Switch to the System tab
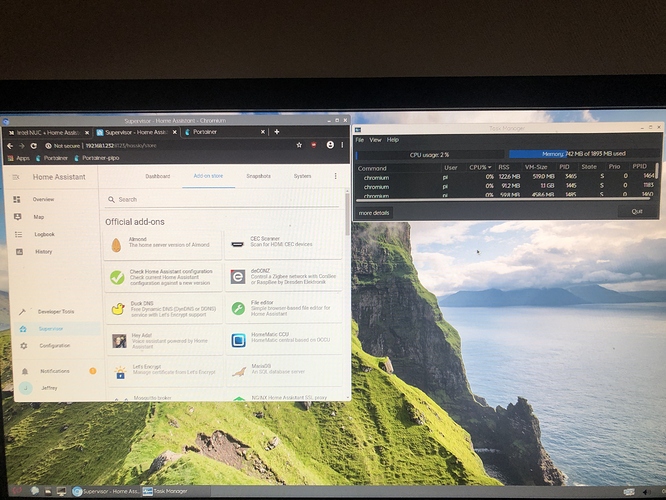This screenshot has width=666, height=500. pyautogui.click(x=302, y=176)
